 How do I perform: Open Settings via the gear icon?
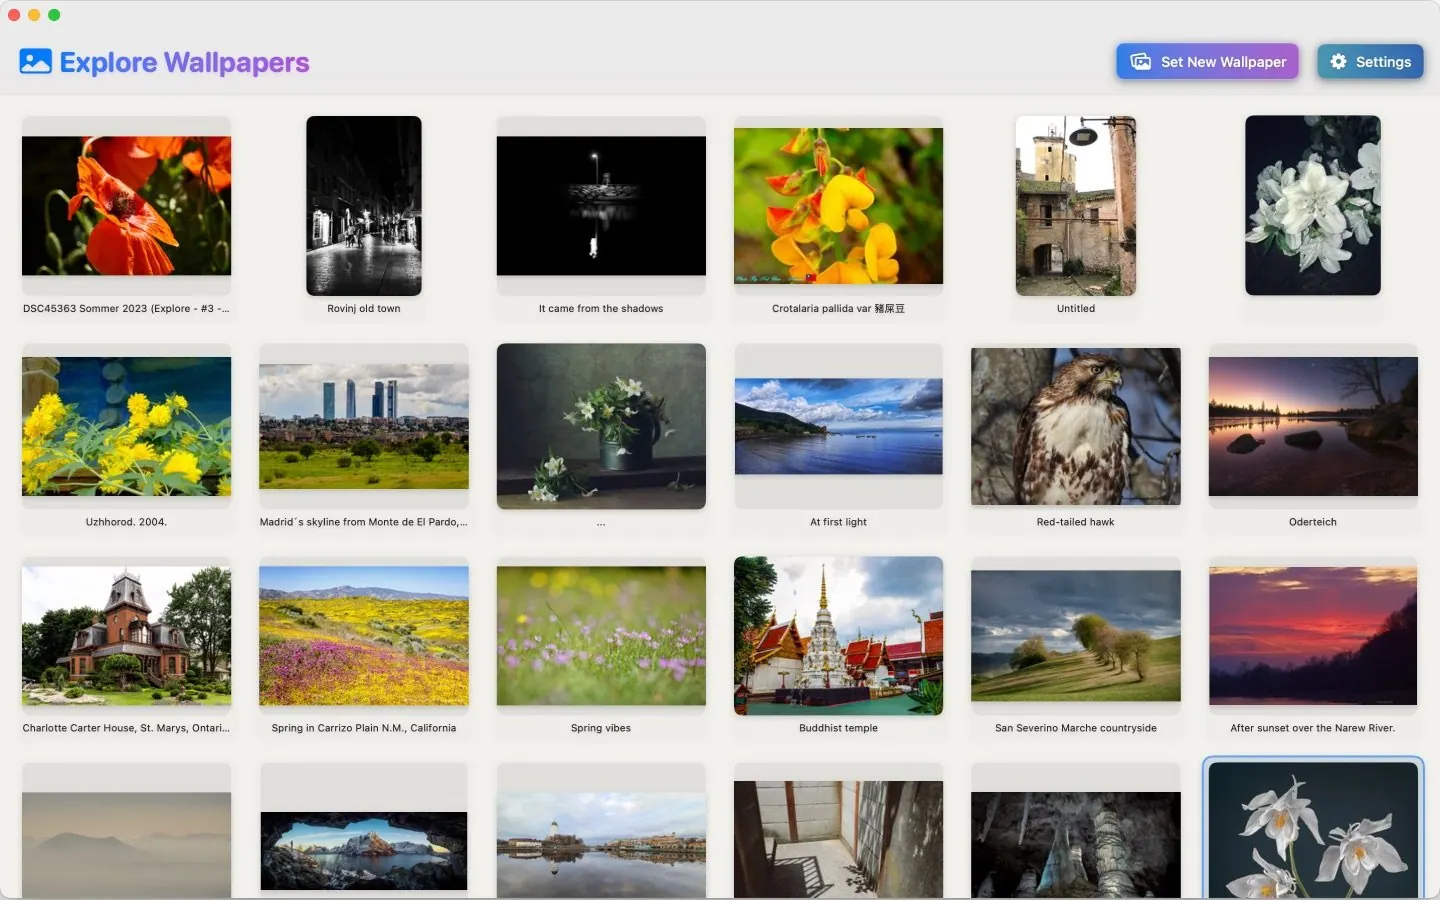(x=1338, y=62)
